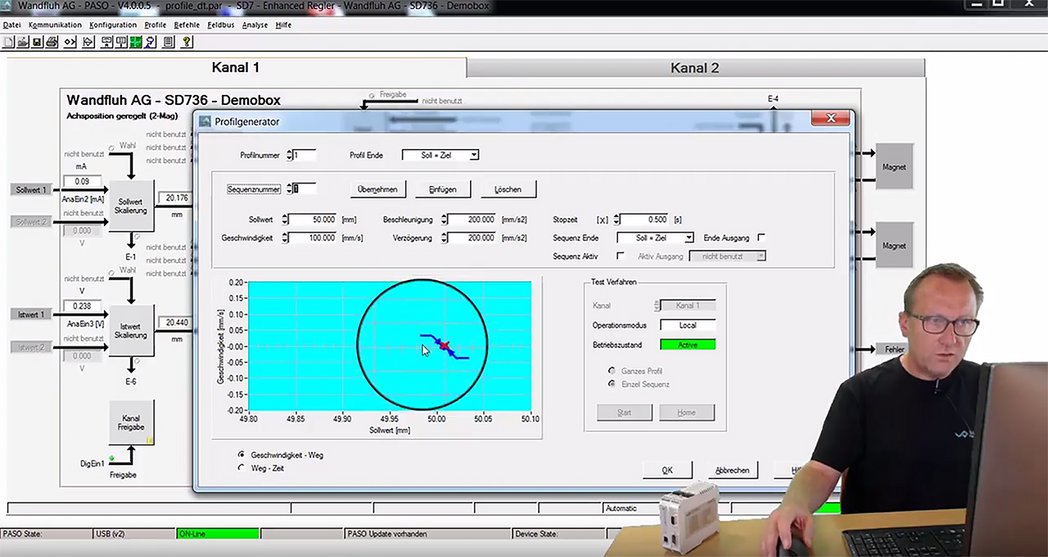
Task: Click the Print toolbar icon
Action: (x=51, y=42)
